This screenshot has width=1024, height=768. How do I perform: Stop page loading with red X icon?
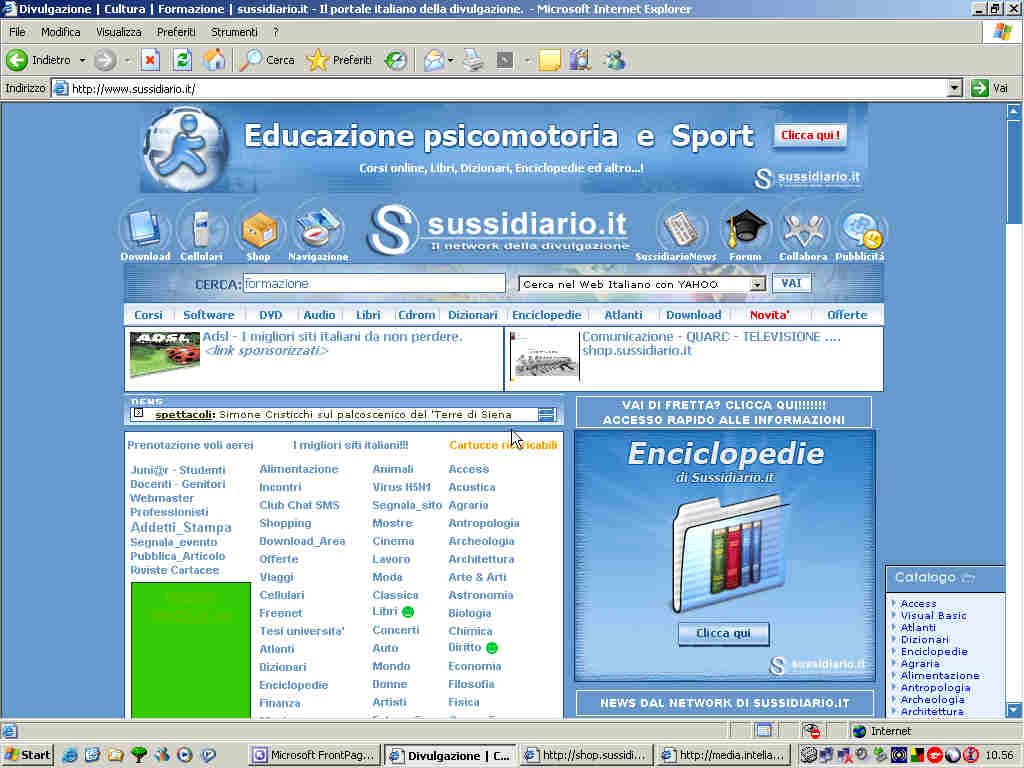[x=151, y=60]
